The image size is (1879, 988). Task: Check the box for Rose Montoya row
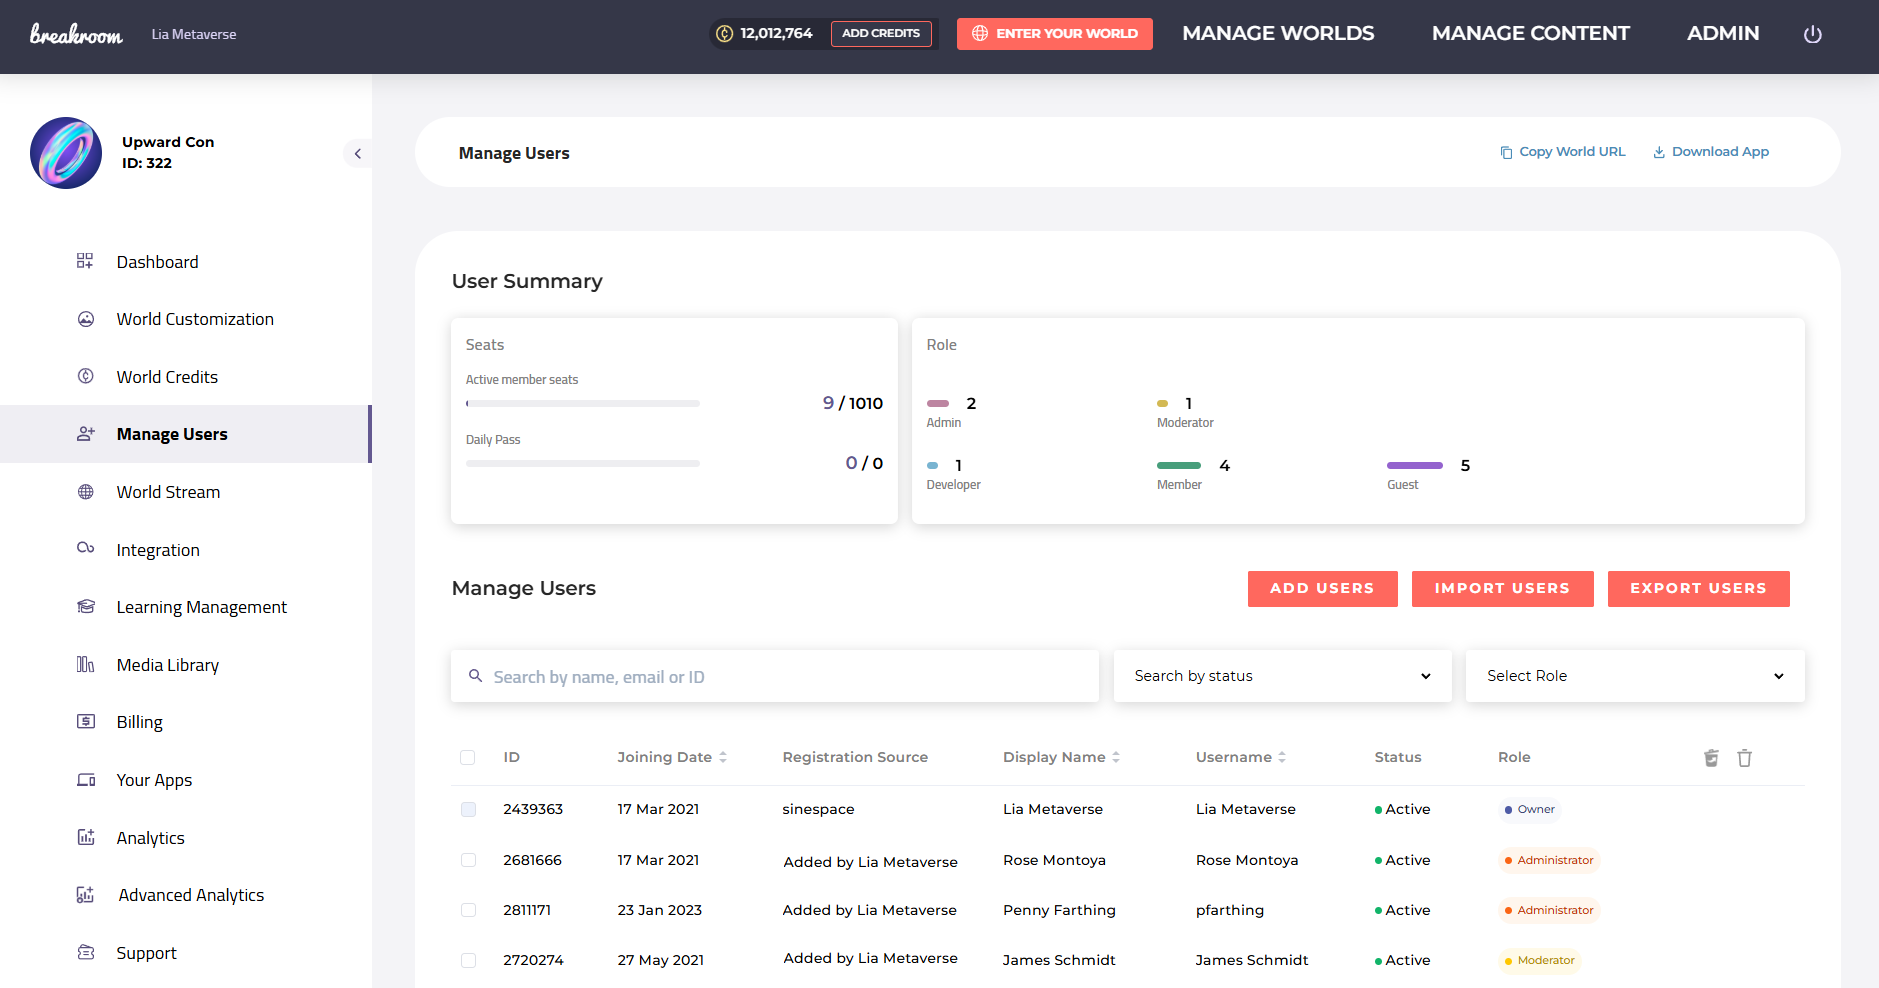pyautogui.click(x=468, y=860)
